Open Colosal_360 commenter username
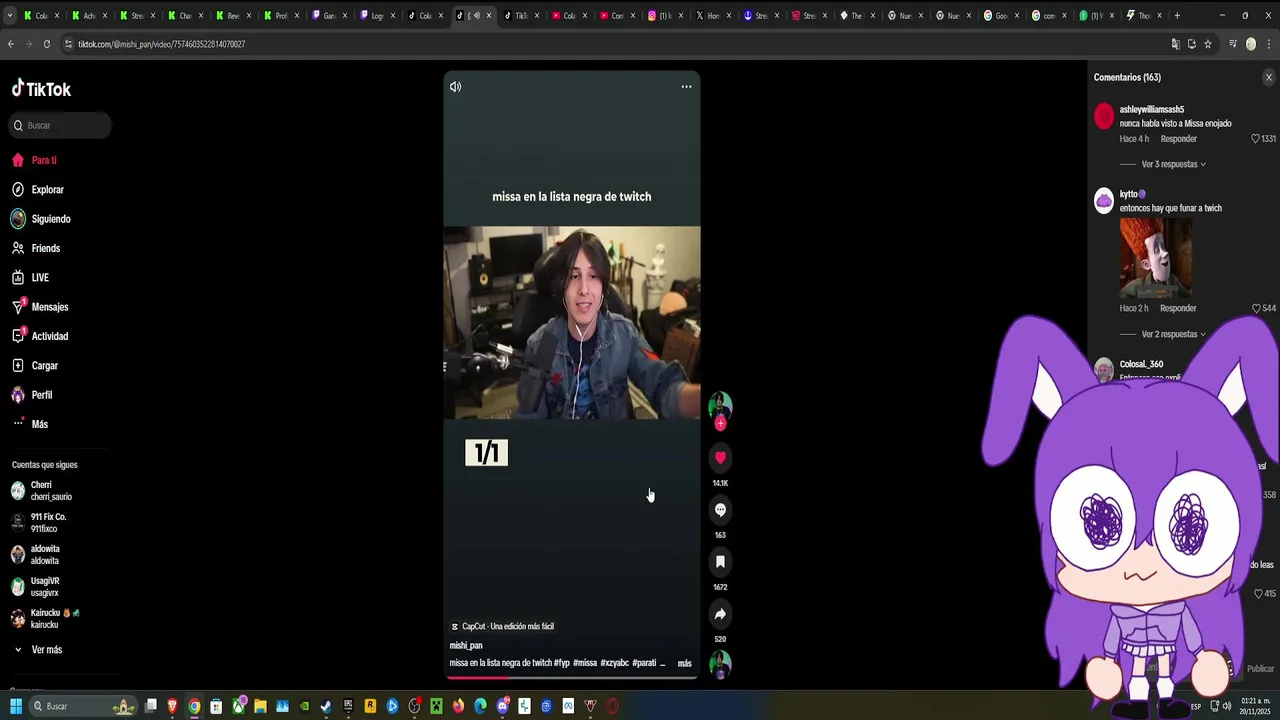1280x720 pixels. tap(1141, 364)
